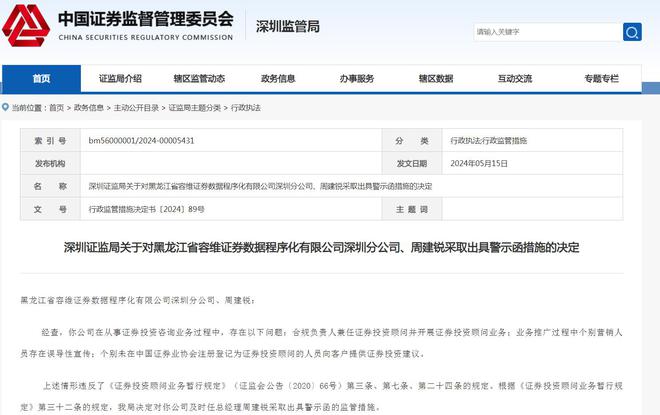Click the 分类 label cell
Viewport: 660px width, 415px height.
click(x=412, y=141)
